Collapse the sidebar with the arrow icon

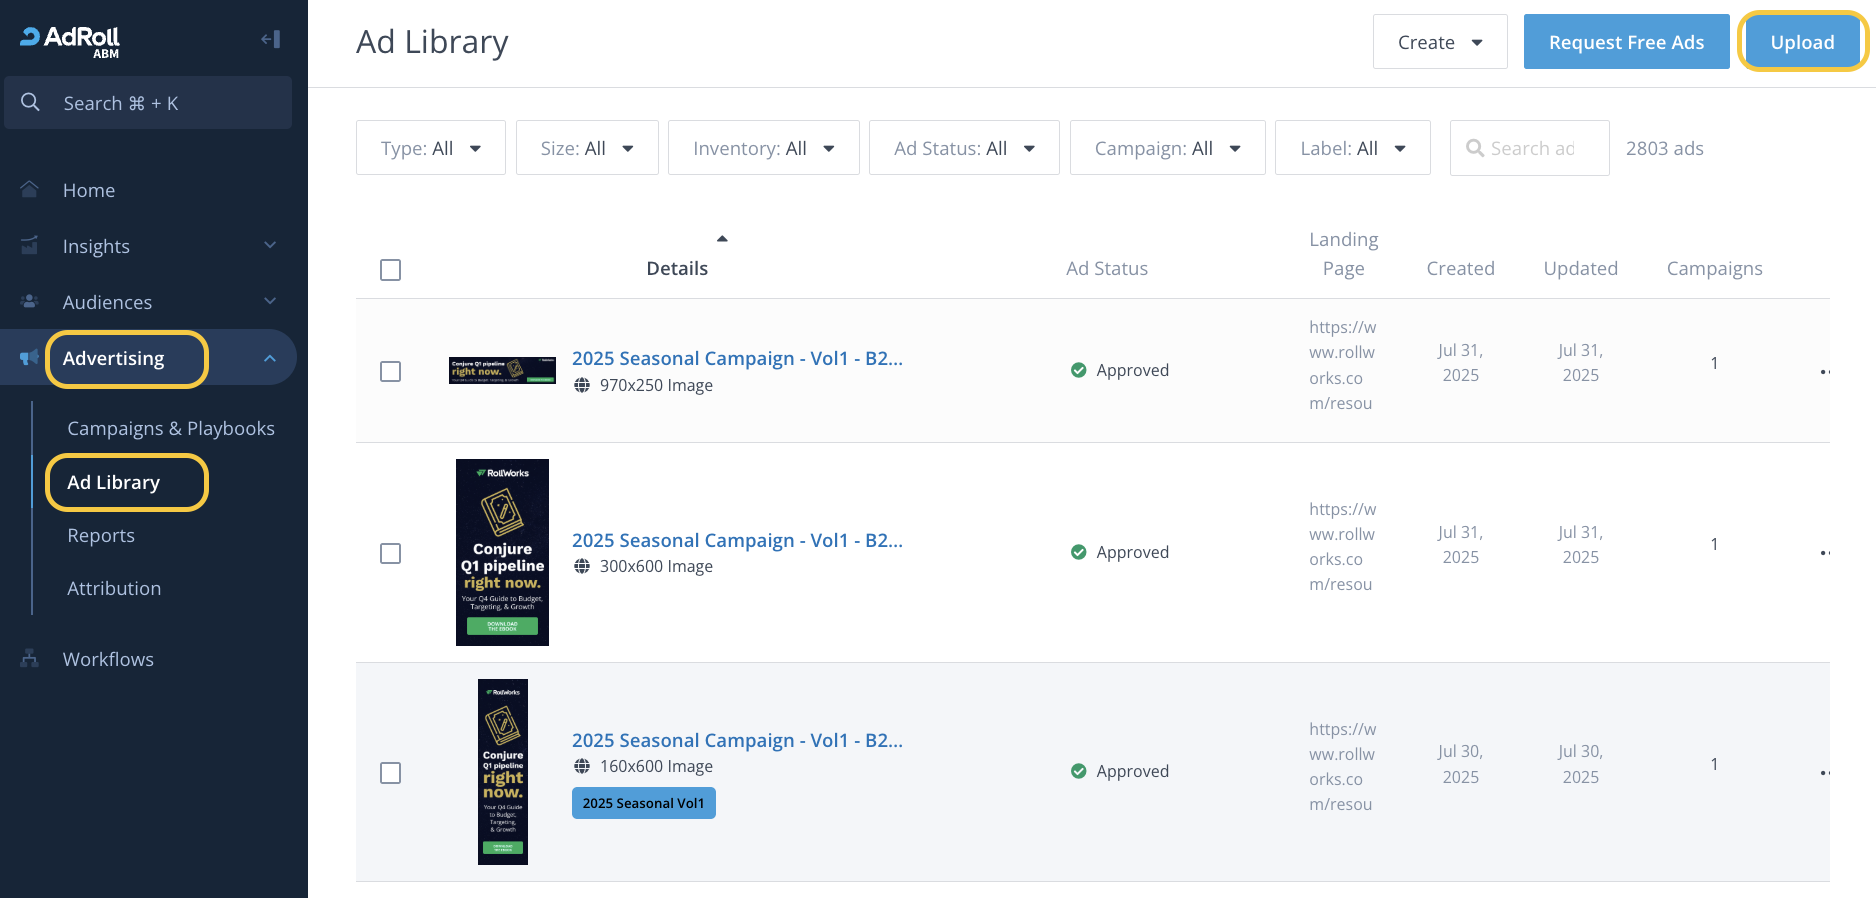pyautogui.click(x=270, y=39)
